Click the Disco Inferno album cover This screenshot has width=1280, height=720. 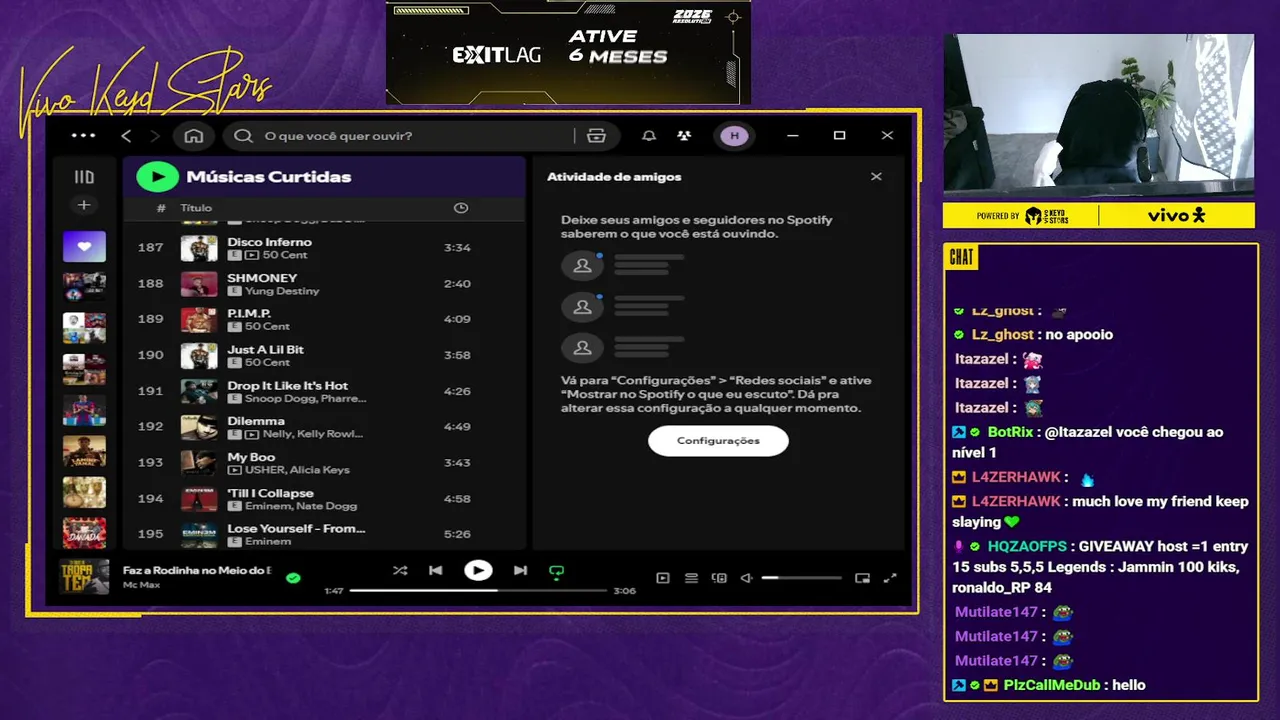coord(199,248)
